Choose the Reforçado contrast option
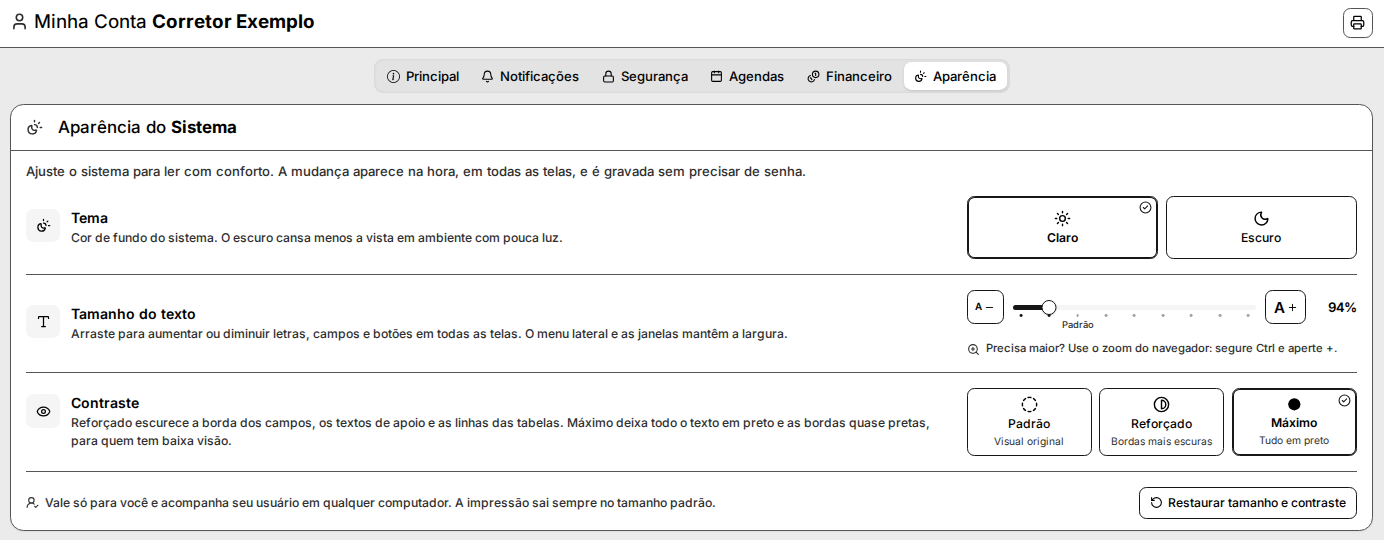Image resolution: width=1384 pixels, height=540 pixels. tap(1161, 422)
